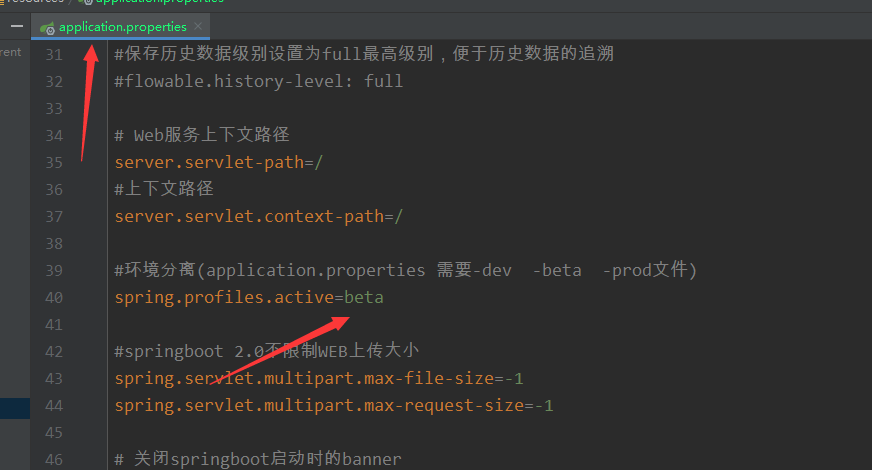Screen dimensions: 872x470
Task: Click the commented flowable.history-level line
Action: tap(258, 81)
